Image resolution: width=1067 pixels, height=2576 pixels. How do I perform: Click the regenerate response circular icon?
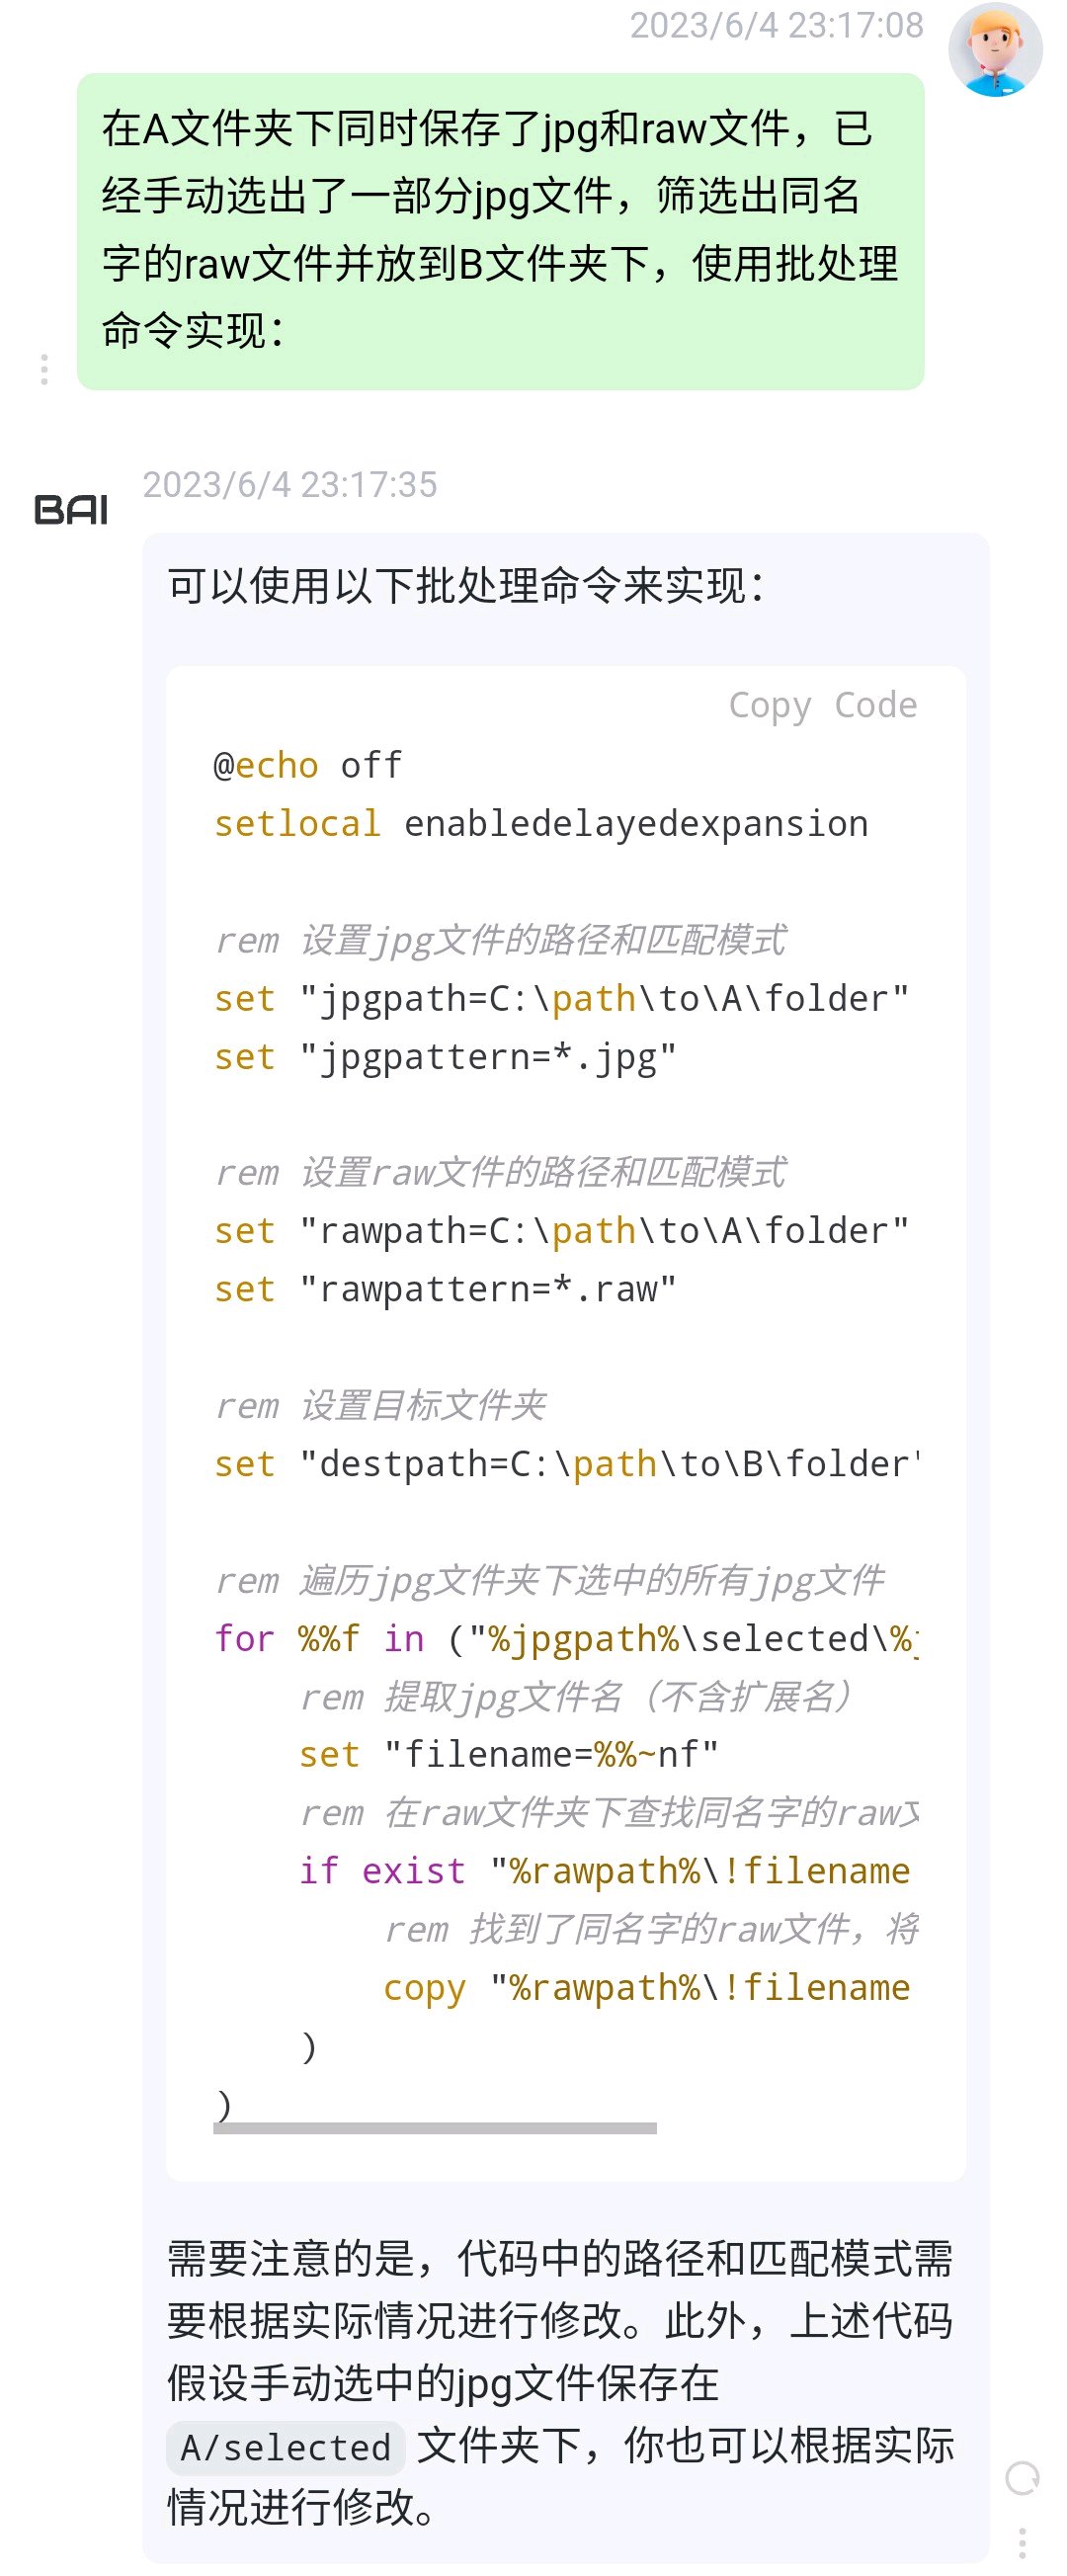tap(1022, 2477)
